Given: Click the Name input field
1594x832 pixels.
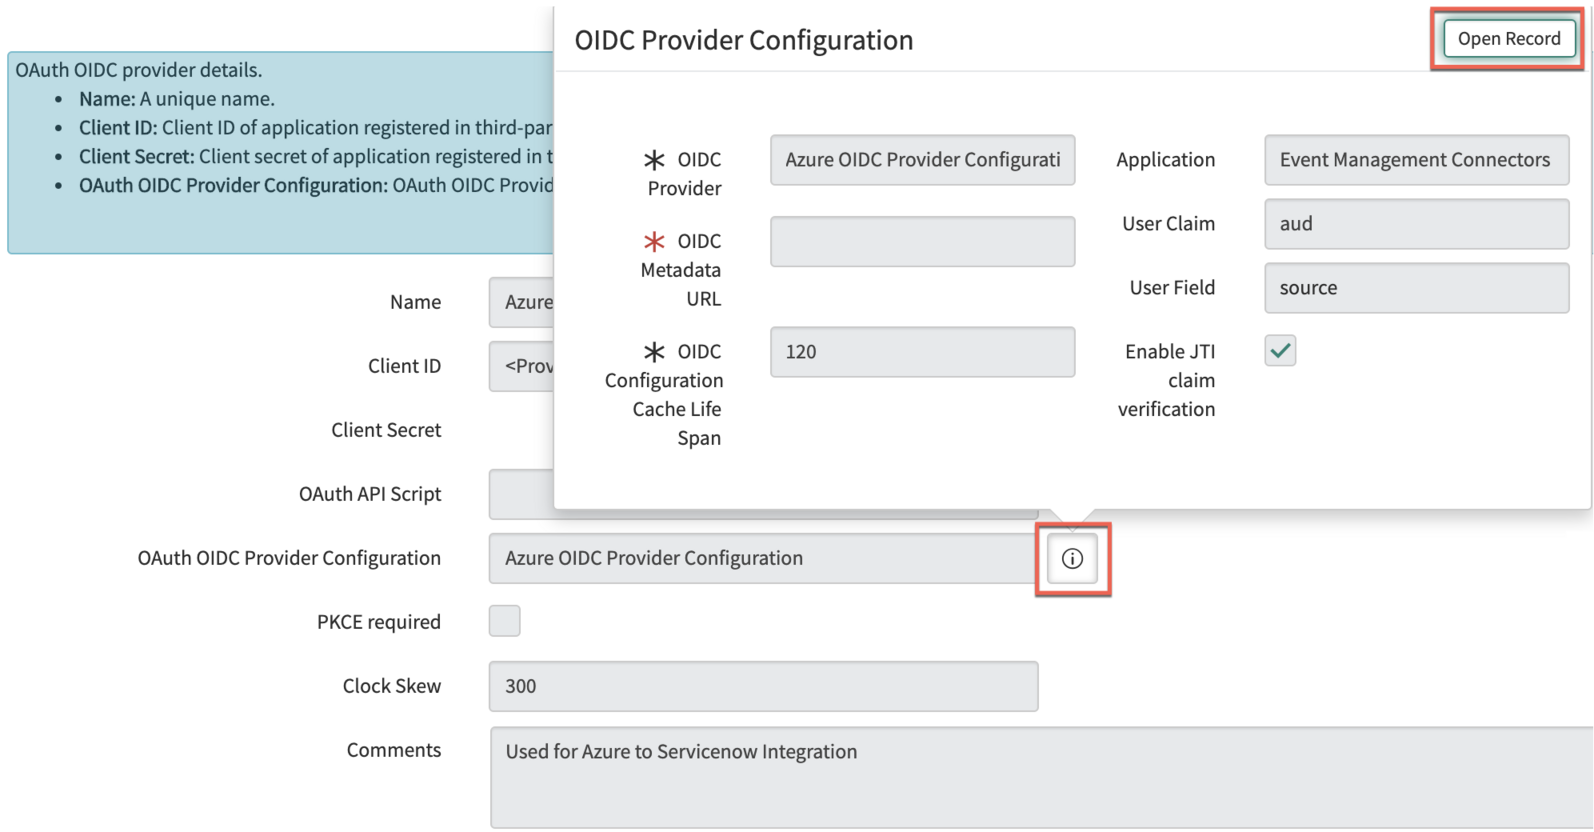Looking at the screenshot, I should pyautogui.click(x=521, y=302).
